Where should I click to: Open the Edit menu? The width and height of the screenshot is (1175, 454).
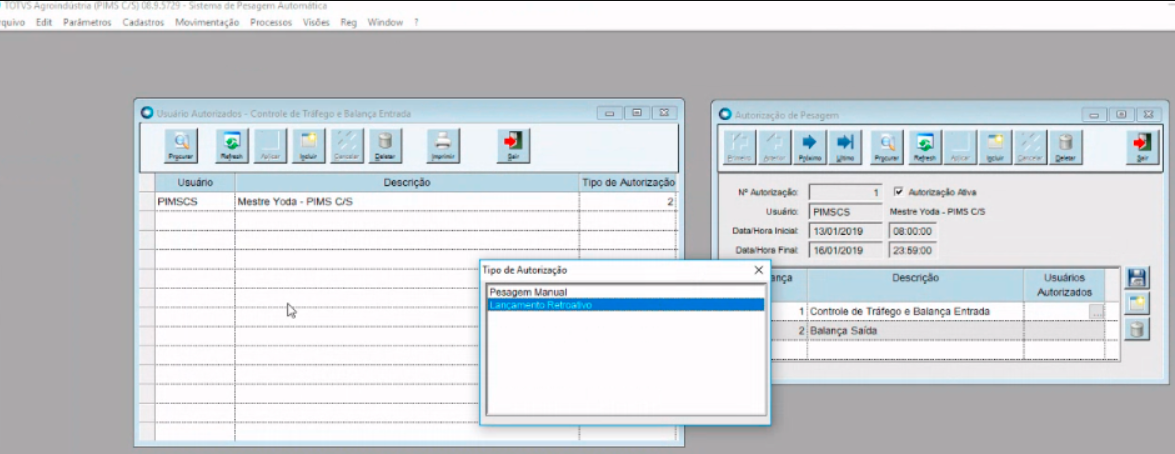tap(43, 22)
